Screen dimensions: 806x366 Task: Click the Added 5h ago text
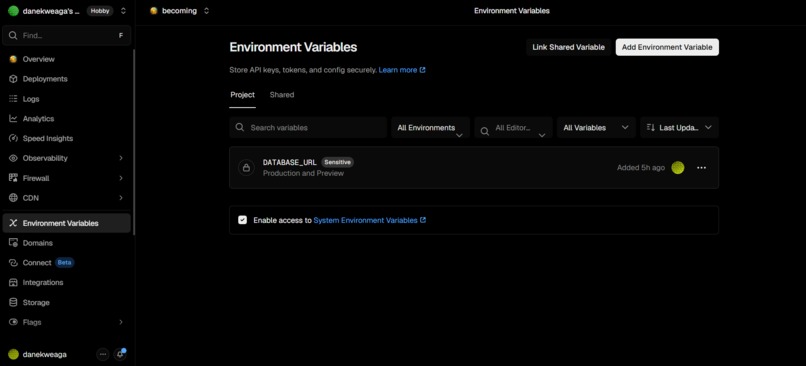click(x=641, y=168)
